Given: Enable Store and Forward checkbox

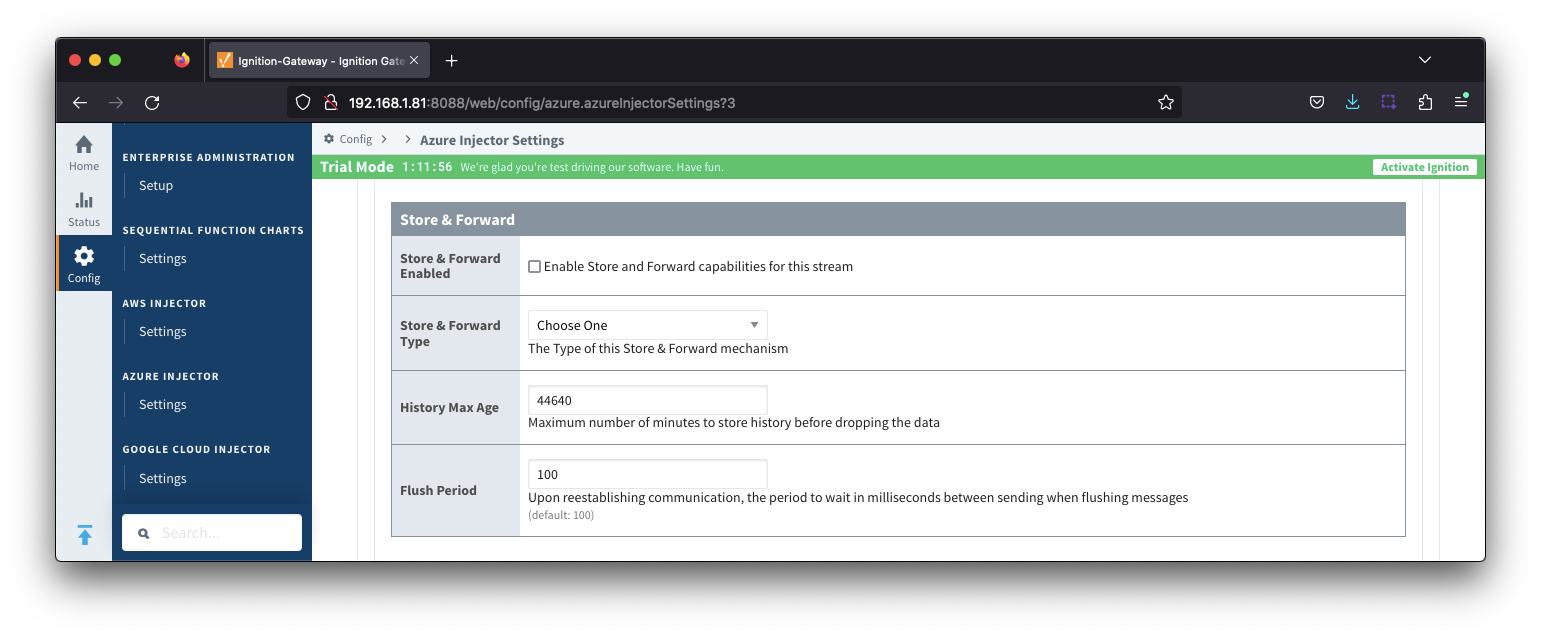Looking at the screenshot, I should pyautogui.click(x=534, y=267).
